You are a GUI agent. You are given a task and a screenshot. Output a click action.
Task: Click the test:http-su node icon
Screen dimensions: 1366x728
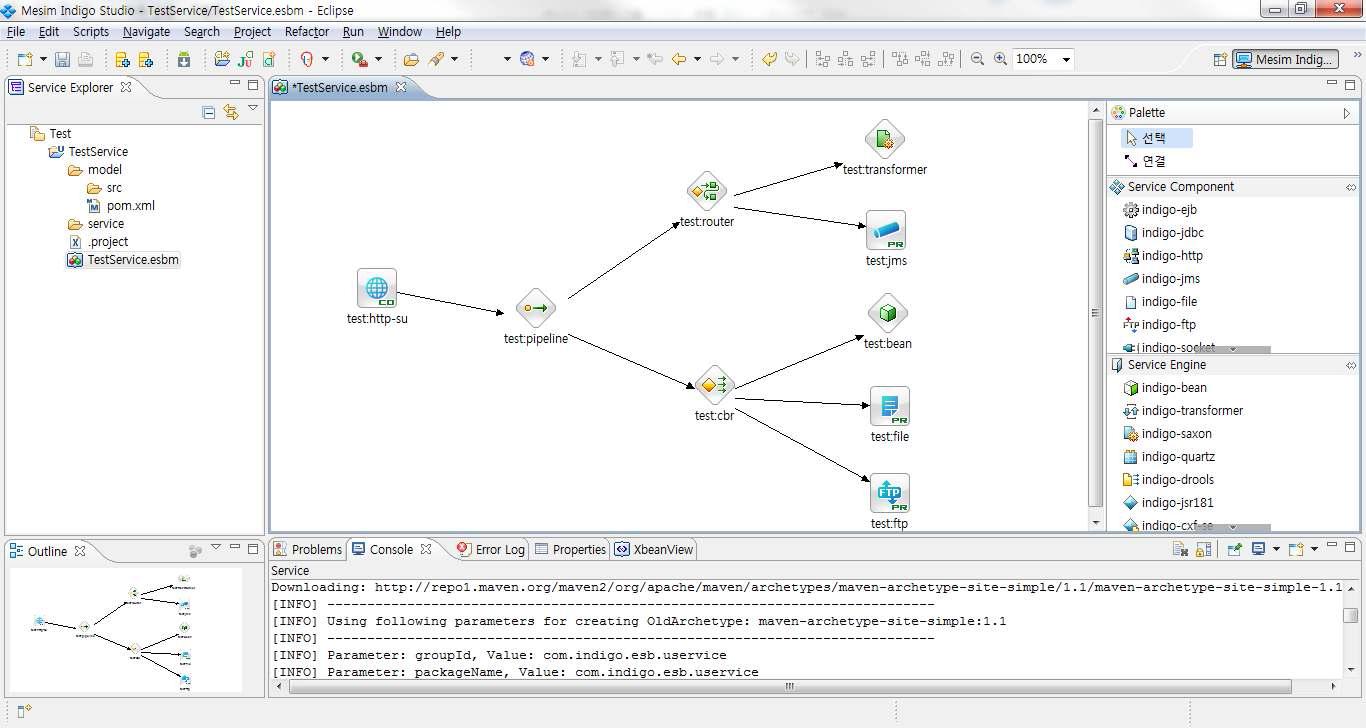point(377,288)
